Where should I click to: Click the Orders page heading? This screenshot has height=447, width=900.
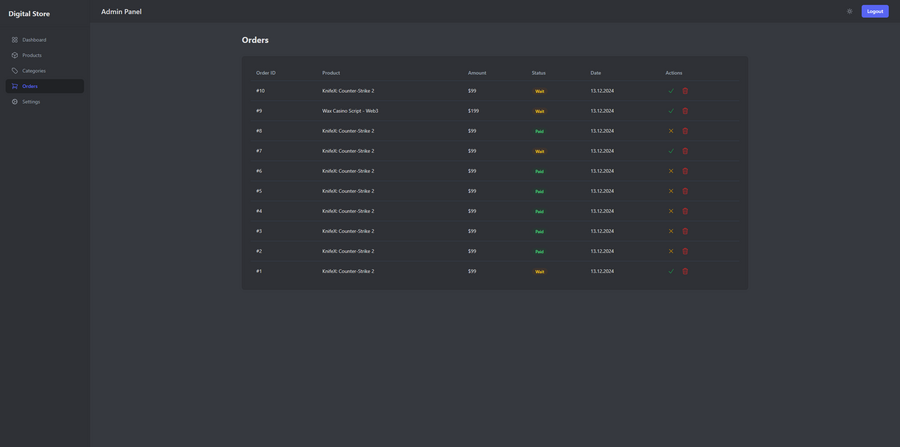pyautogui.click(x=255, y=40)
